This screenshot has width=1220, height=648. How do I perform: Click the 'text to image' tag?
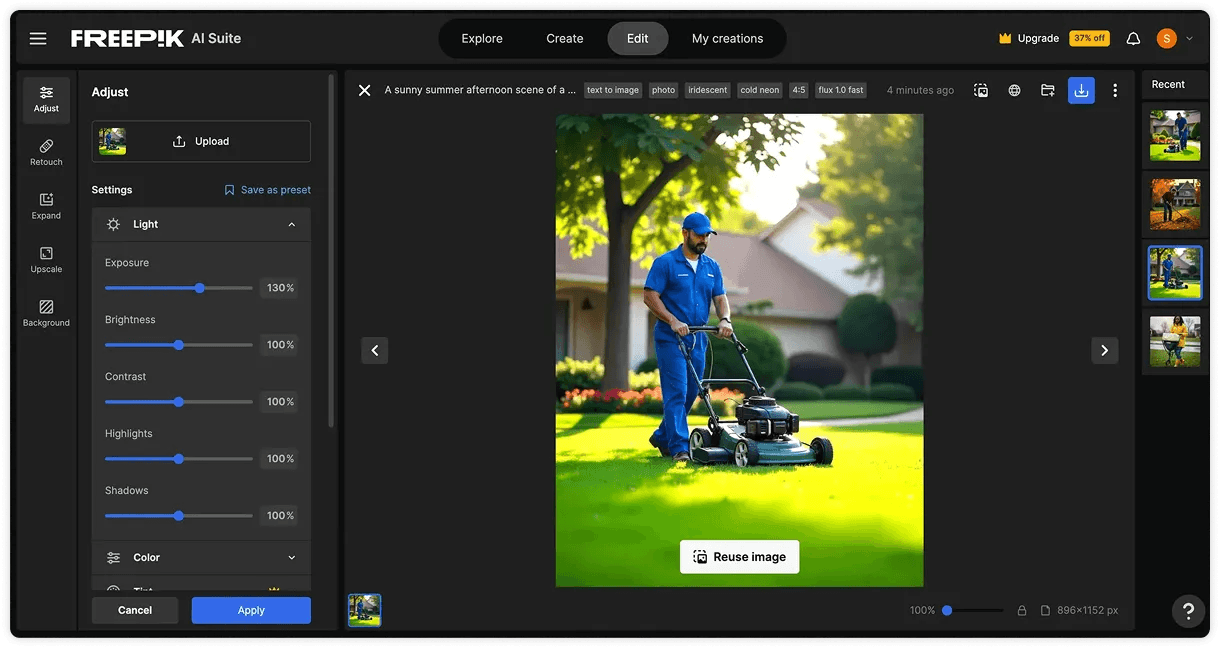click(613, 90)
